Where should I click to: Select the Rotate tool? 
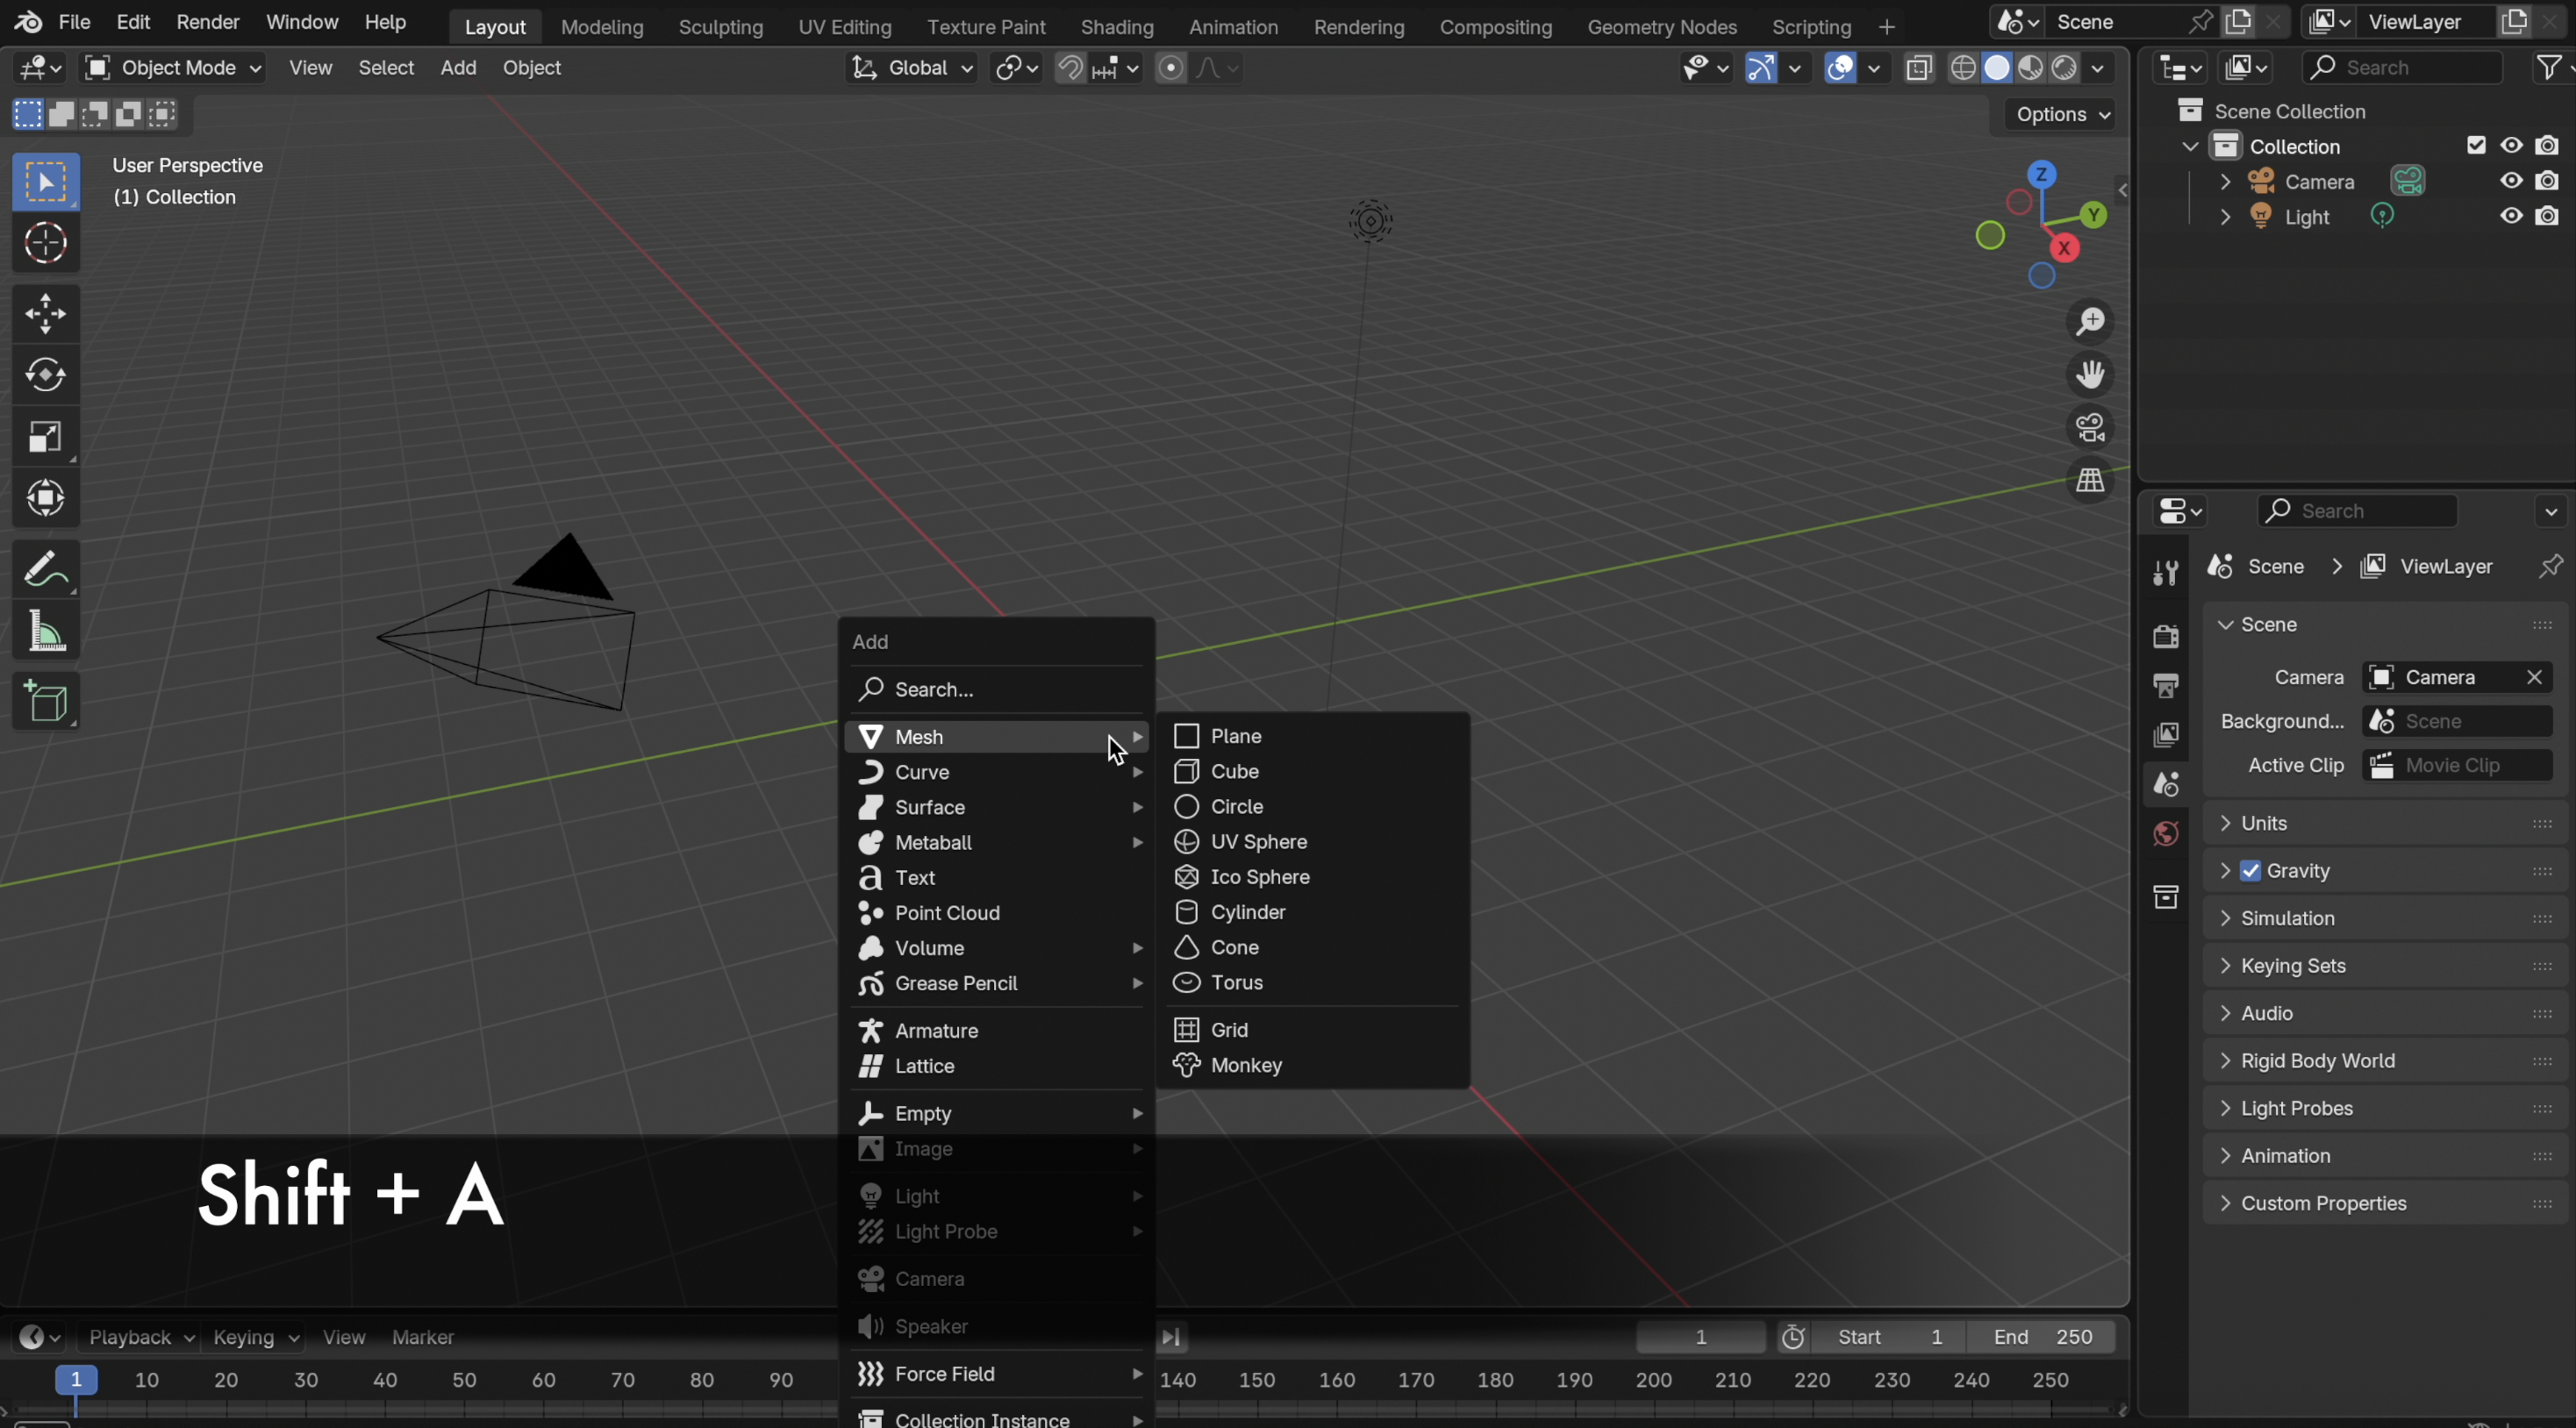point(45,376)
